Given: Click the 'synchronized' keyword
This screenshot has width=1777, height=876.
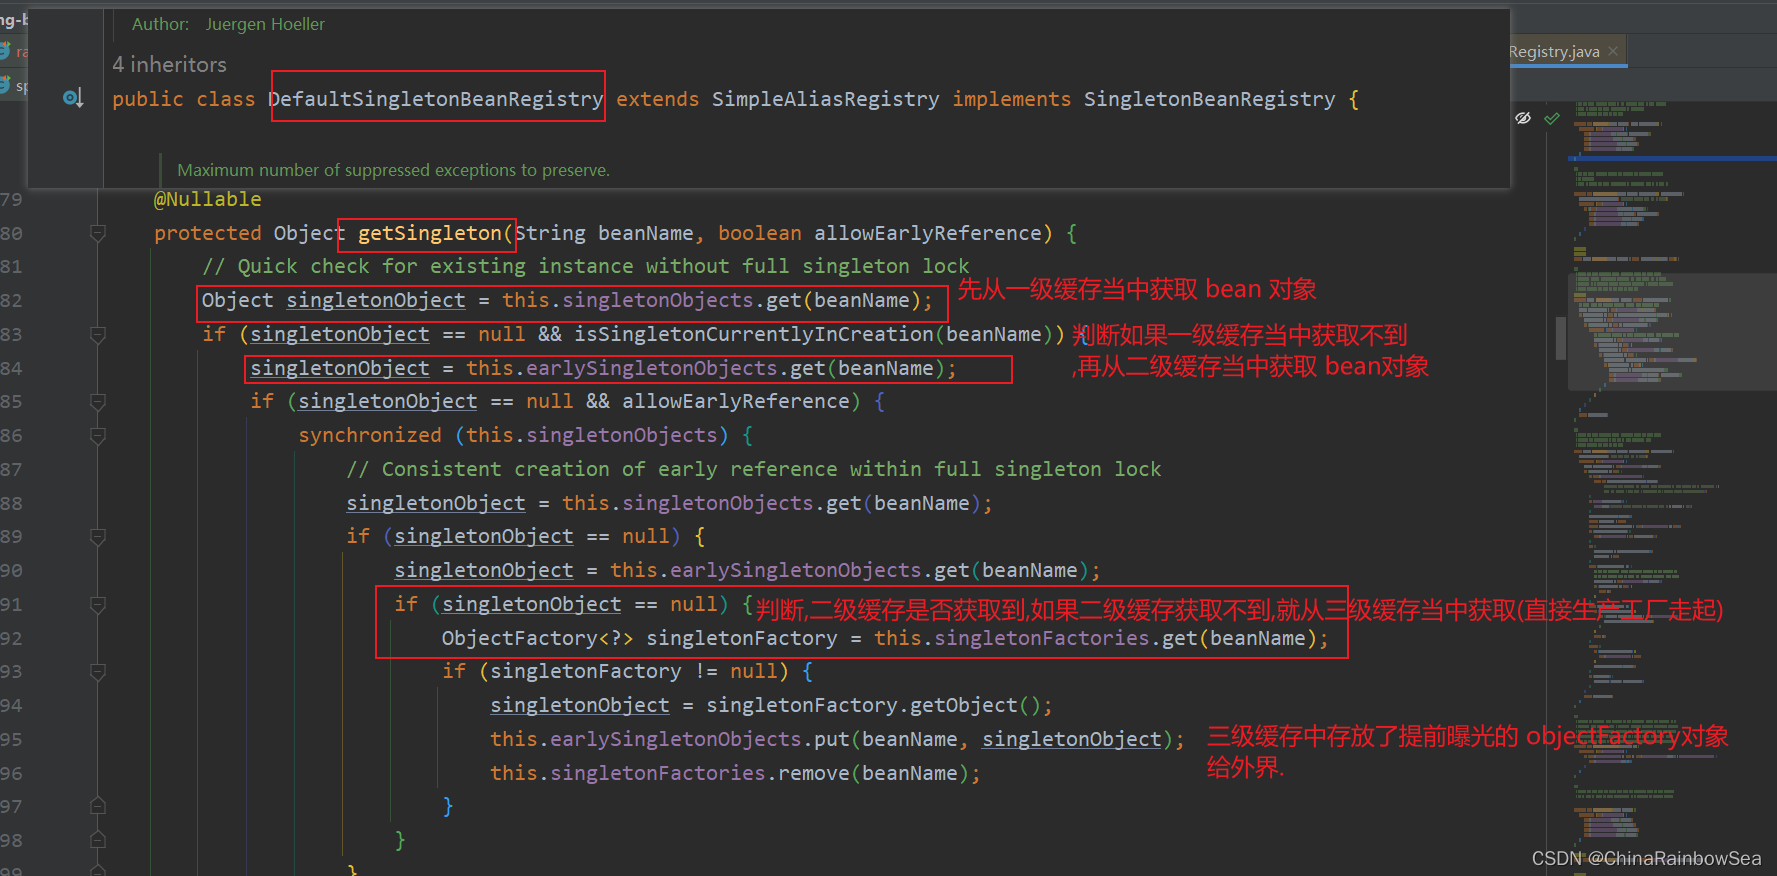Looking at the screenshot, I should [x=369, y=435].
